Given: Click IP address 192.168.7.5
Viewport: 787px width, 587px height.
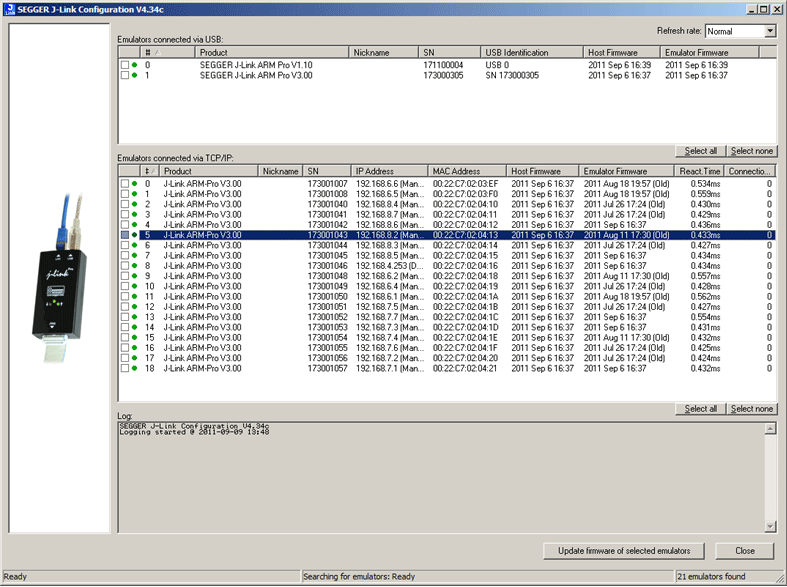Looking at the screenshot, I should click(389, 307).
